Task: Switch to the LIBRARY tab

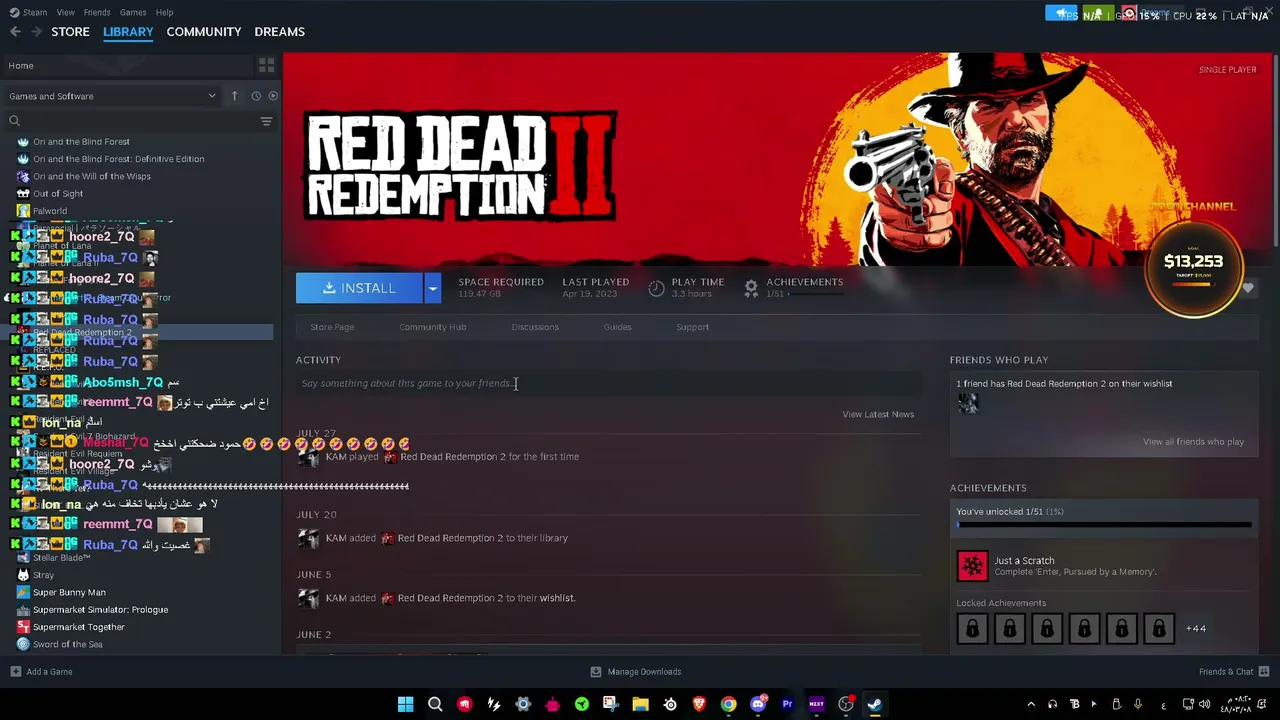Action: [x=128, y=32]
